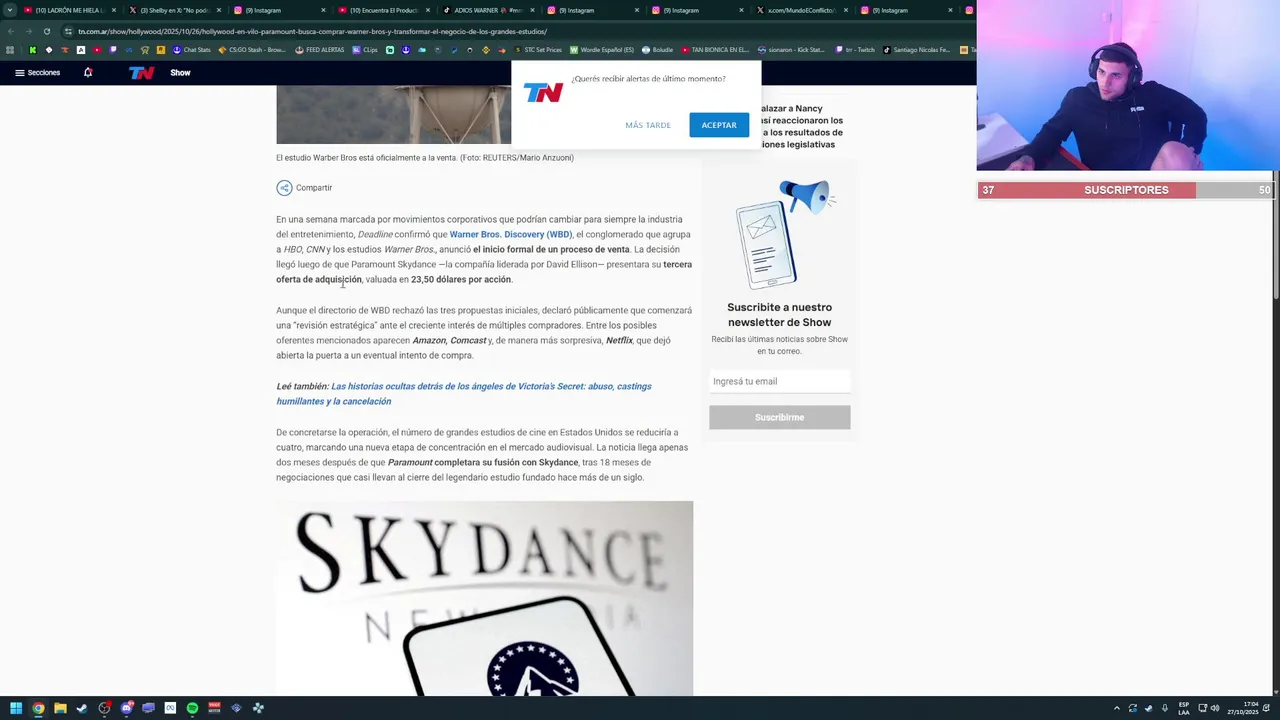Open the Santiago Nicolas Fe bookmark
The image size is (1280, 720).
tap(916, 50)
